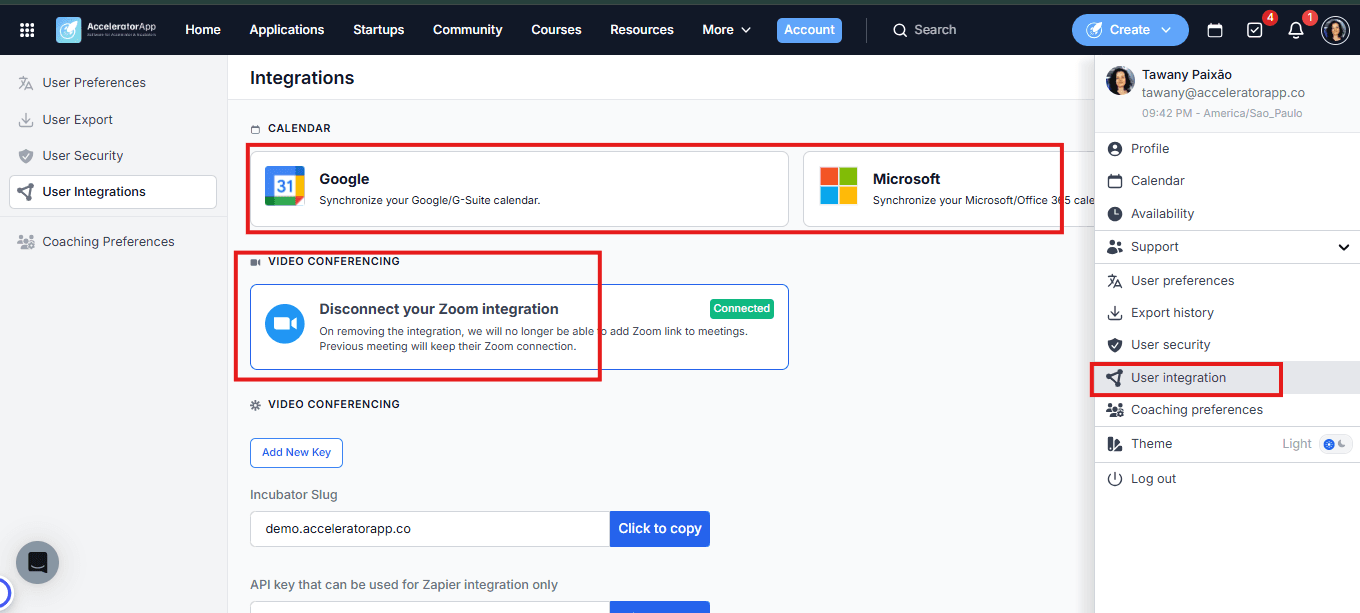Viewport: 1360px width, 613px height.
Task: Open User integration in account menu
Action: coord(1227,378)
